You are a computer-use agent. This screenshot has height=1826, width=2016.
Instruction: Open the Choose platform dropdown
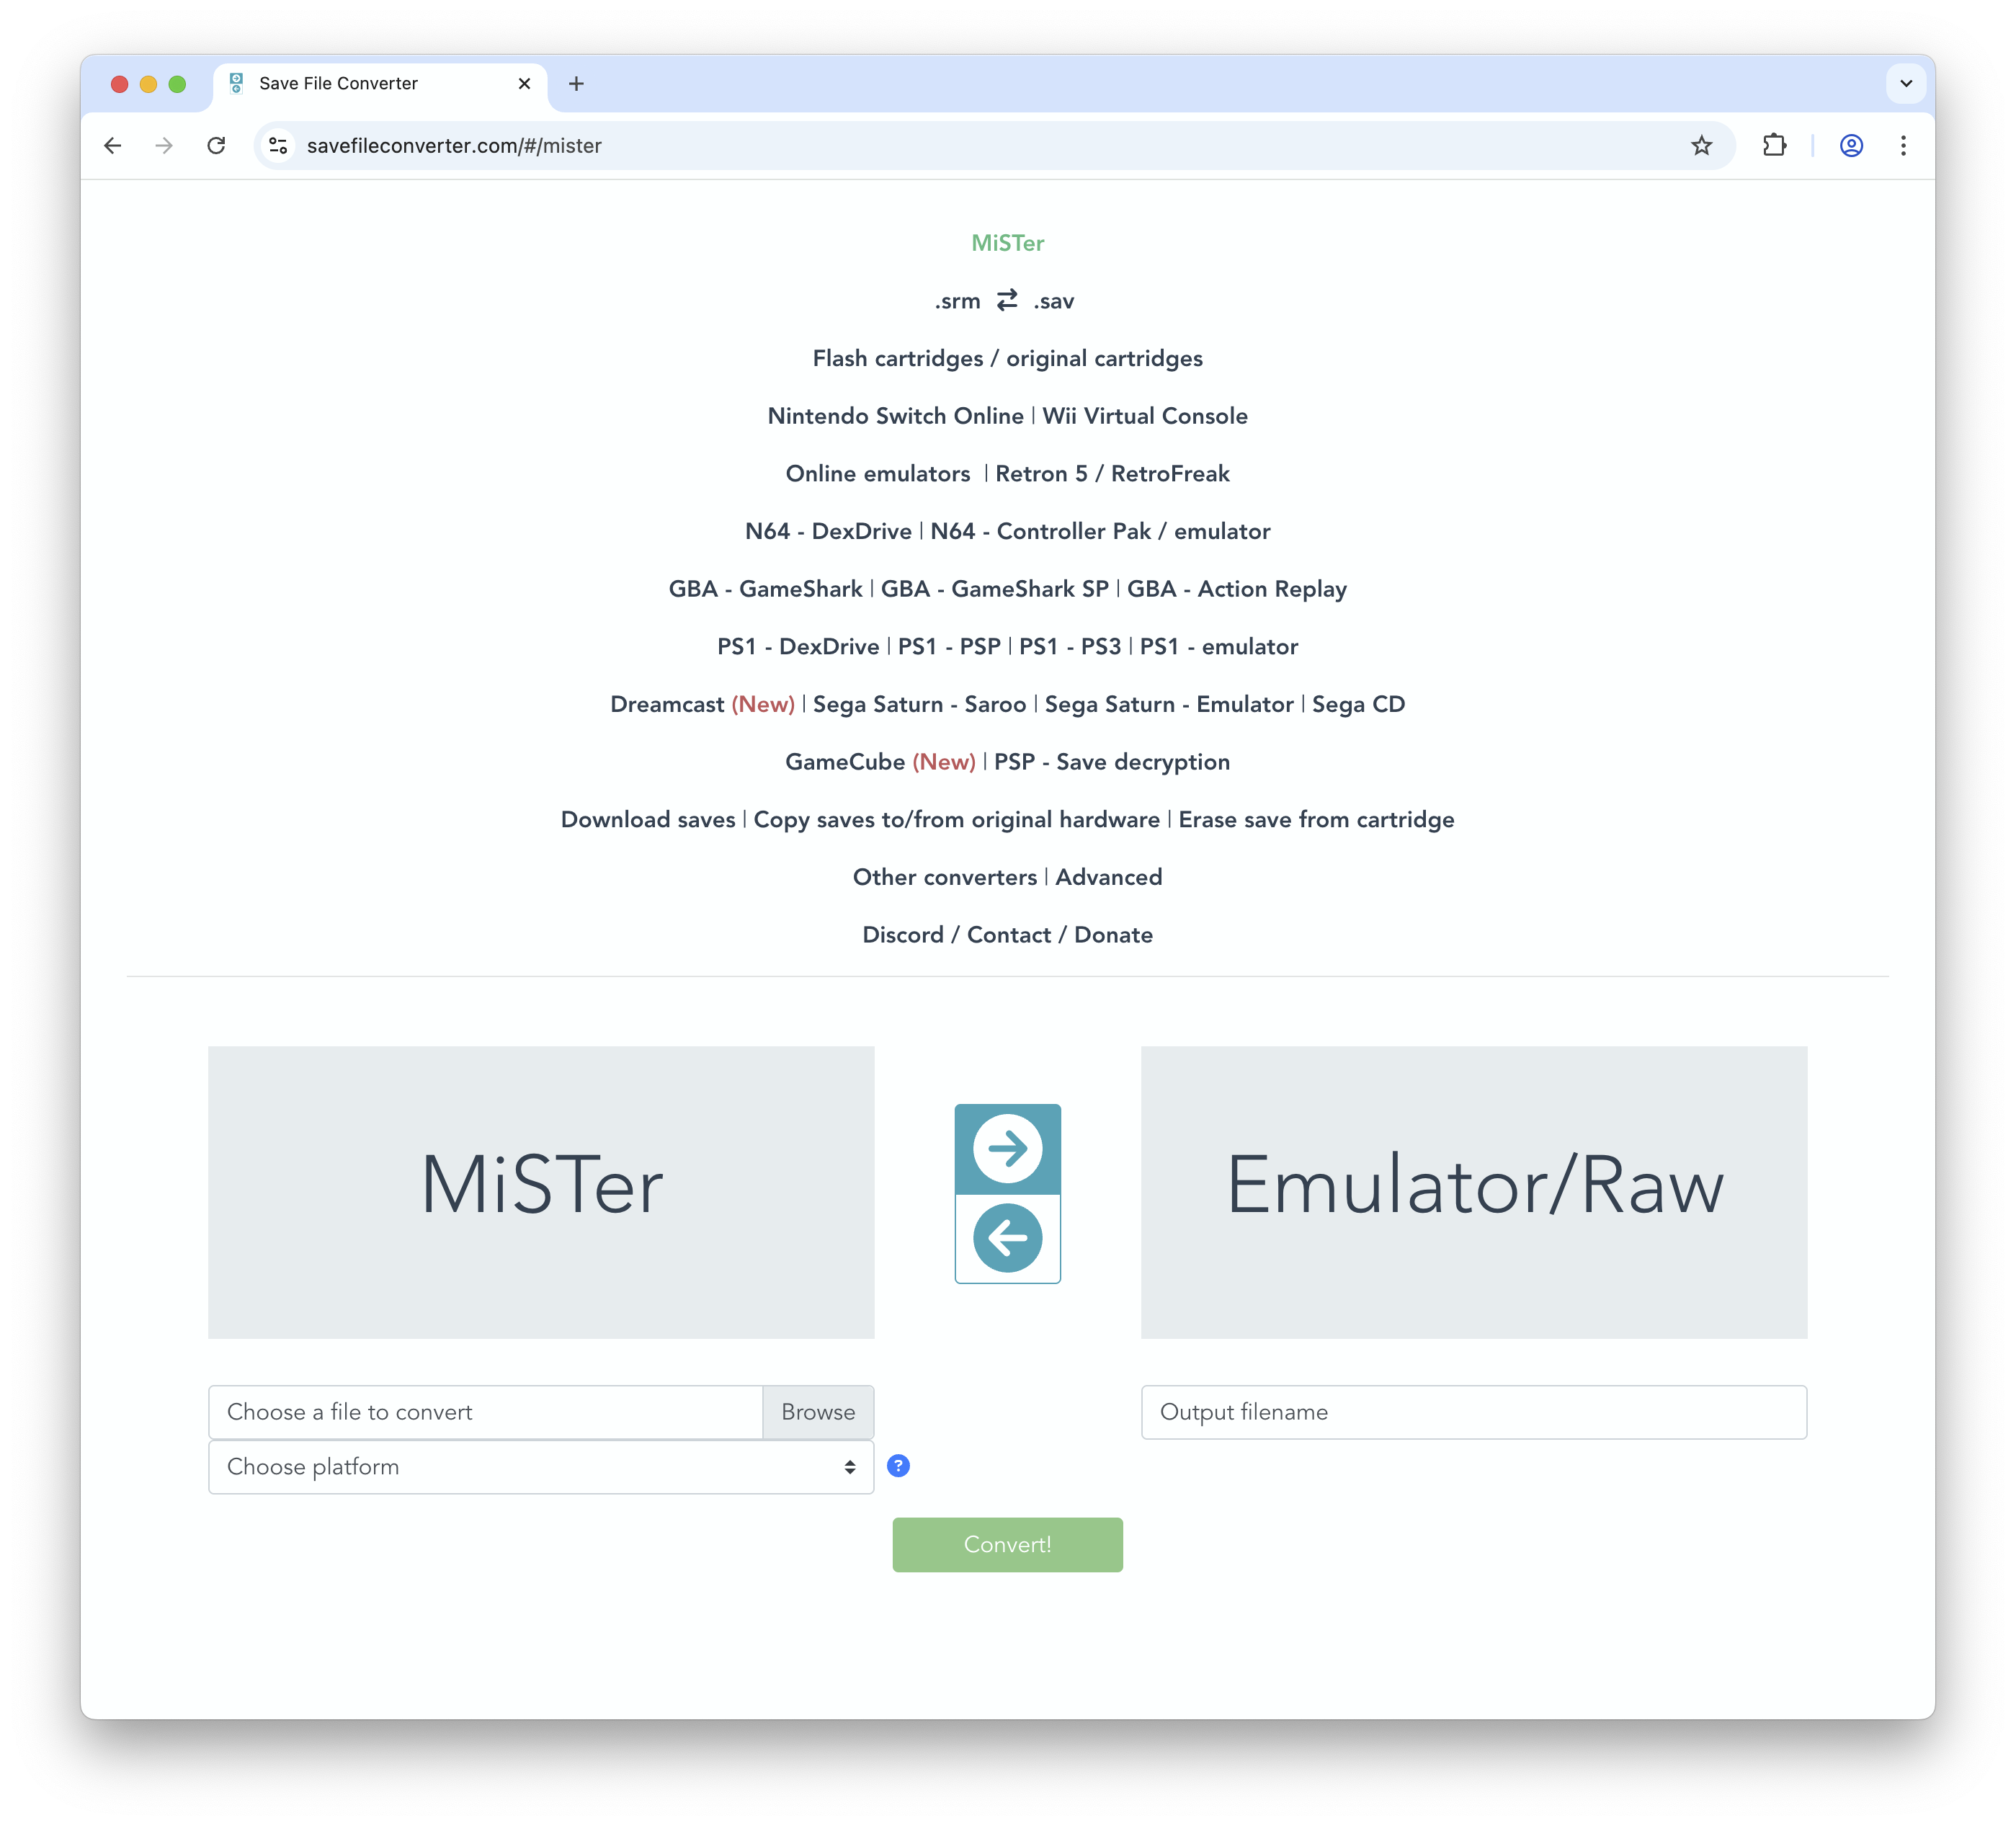tap(540, 1467)
